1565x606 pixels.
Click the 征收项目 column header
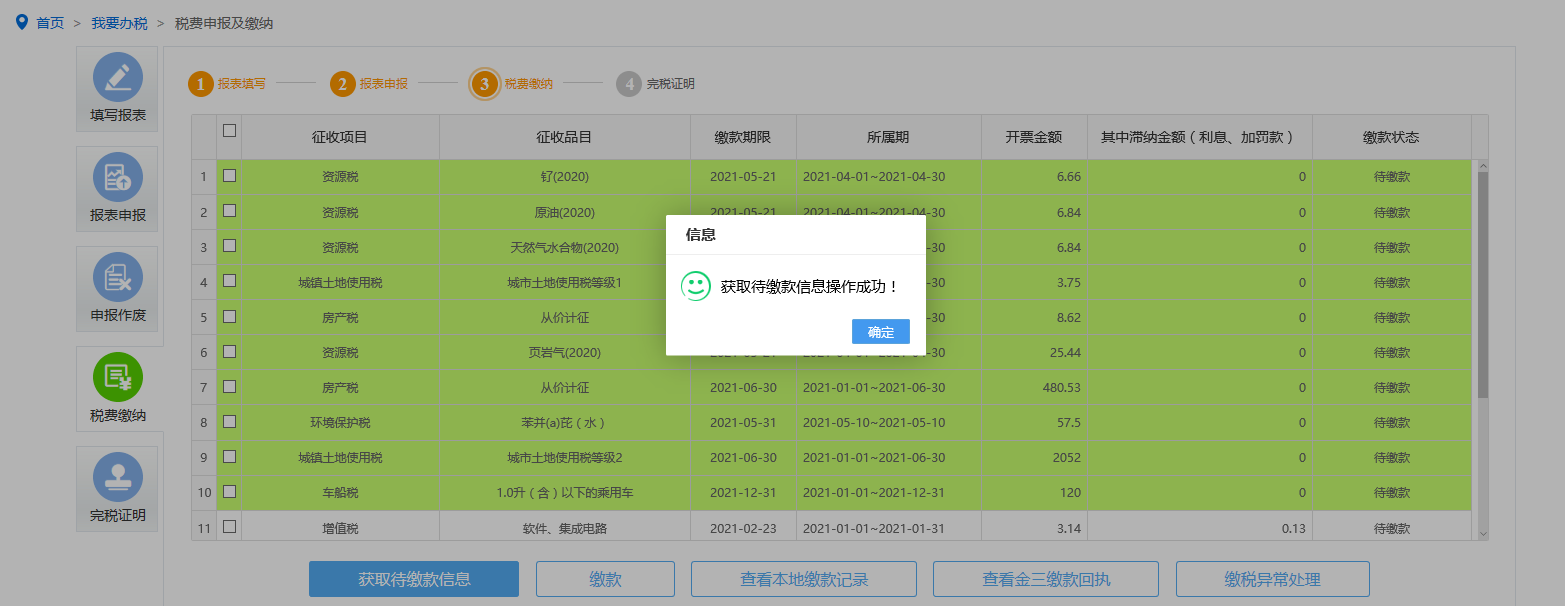tap(340, 137)
